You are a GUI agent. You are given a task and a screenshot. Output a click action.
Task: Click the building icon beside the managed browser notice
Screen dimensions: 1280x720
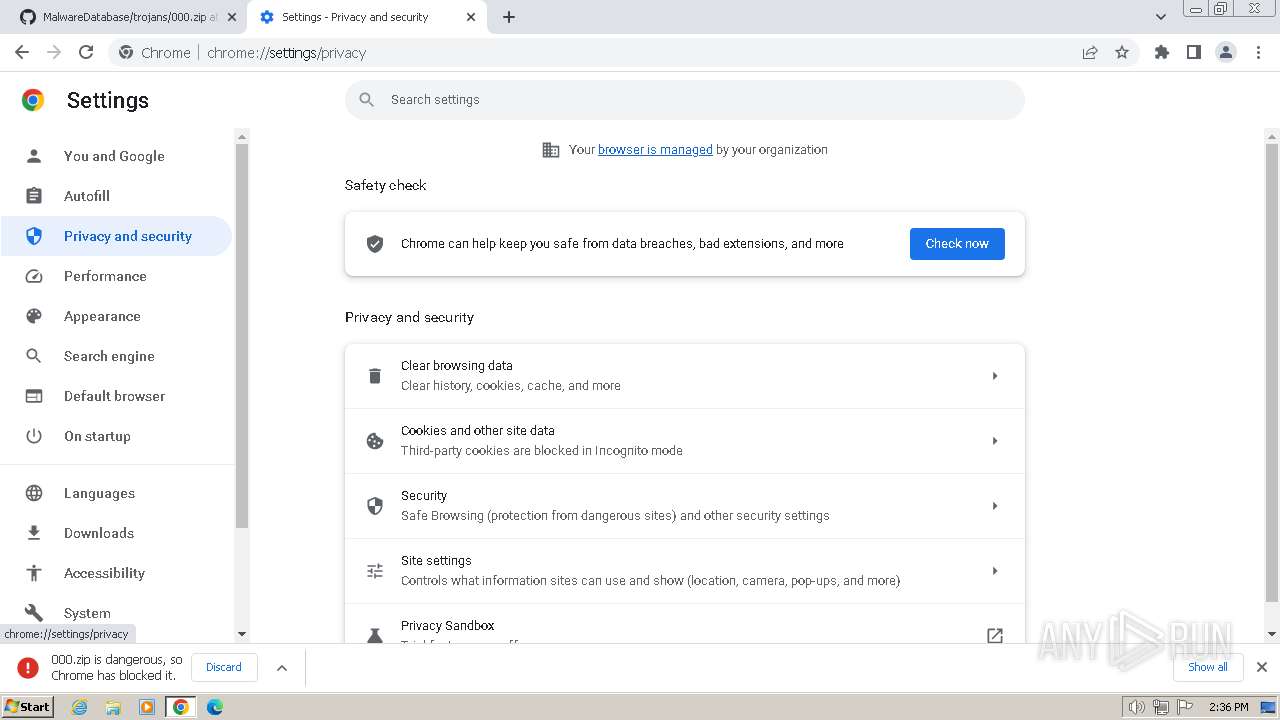[x=551, y=150]
